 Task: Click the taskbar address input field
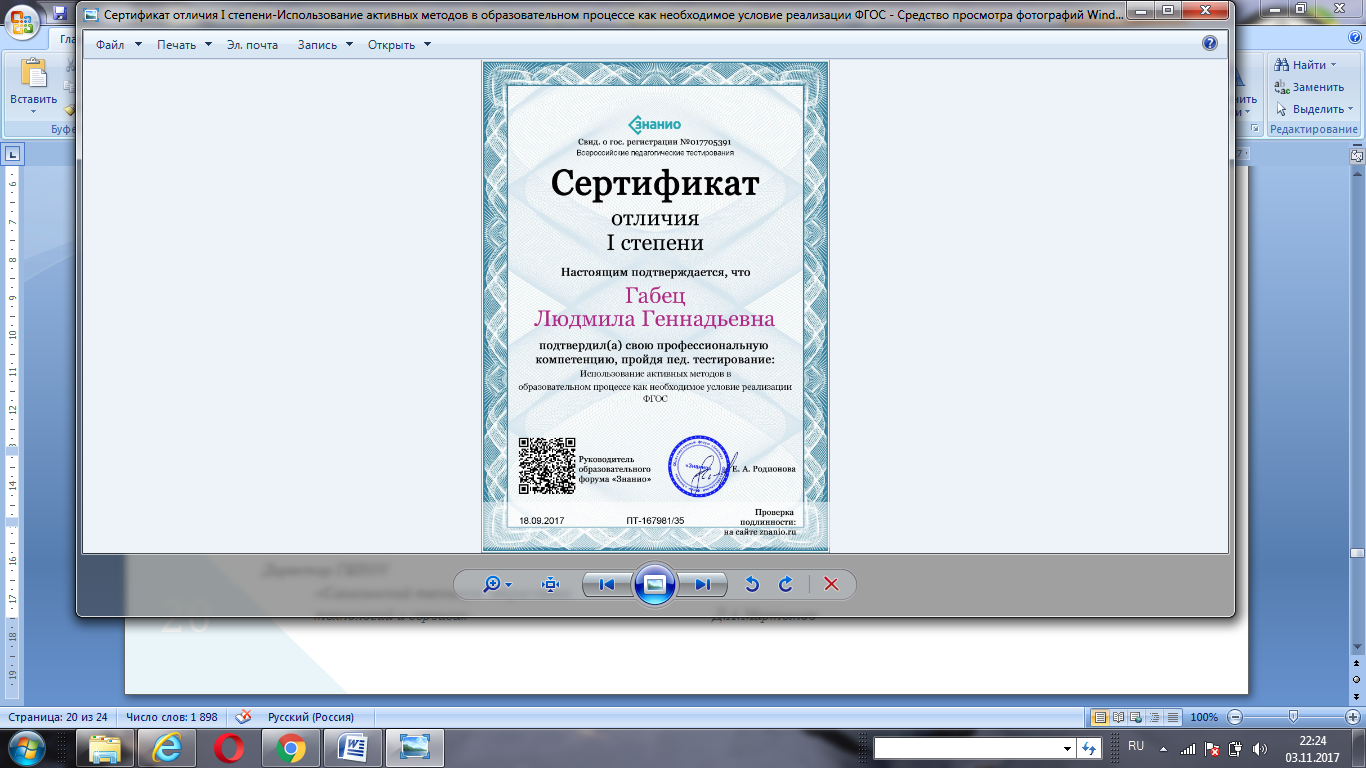(x=966, y=748)
